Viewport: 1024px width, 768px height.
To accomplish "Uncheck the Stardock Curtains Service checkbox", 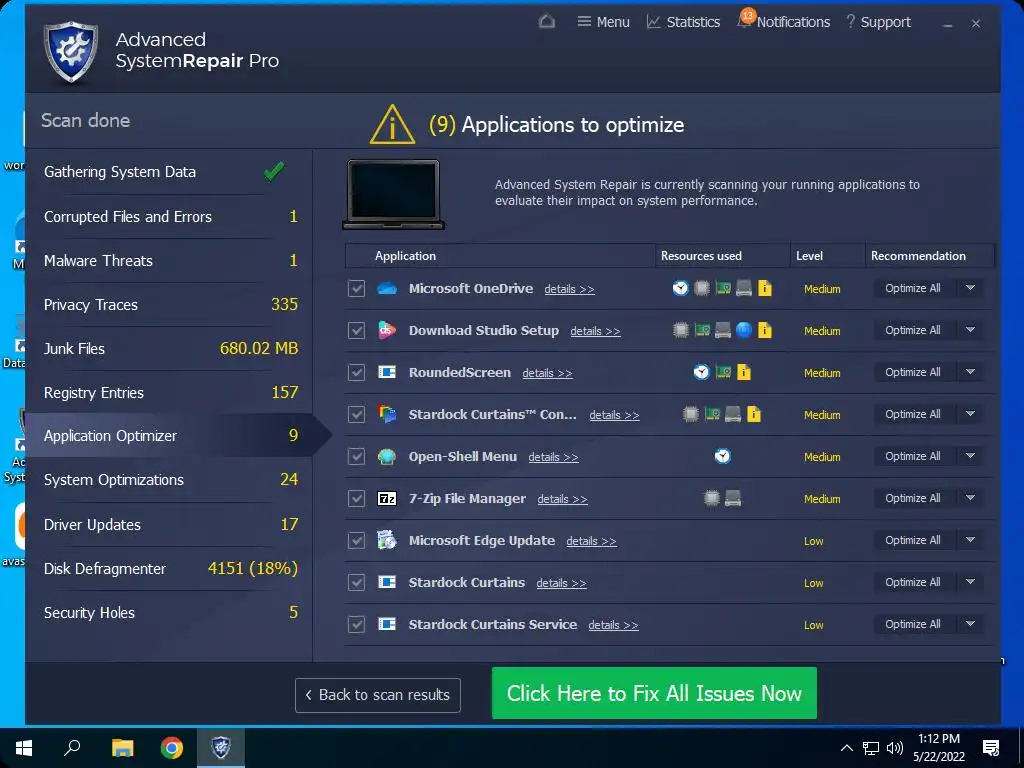I will point(357,624).
